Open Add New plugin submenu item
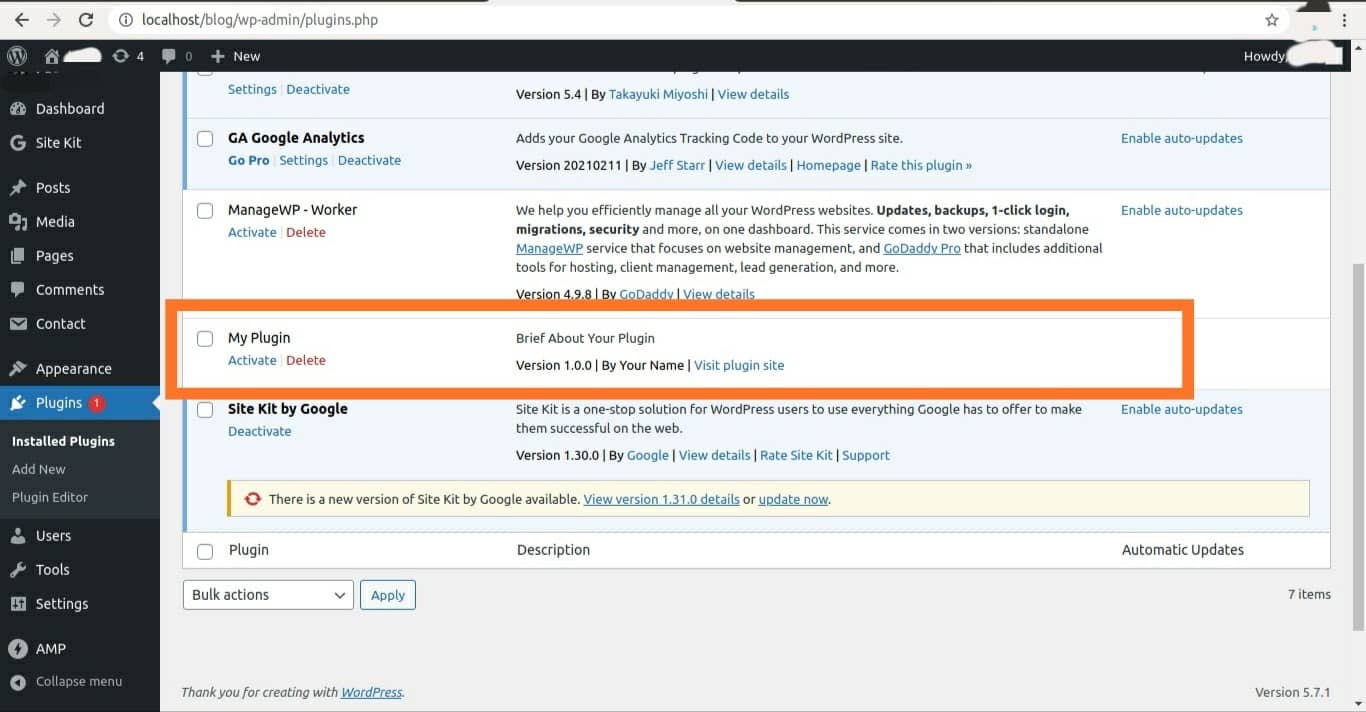Image resolution: width=1366 pixels, height=712 pixels. 39,469
